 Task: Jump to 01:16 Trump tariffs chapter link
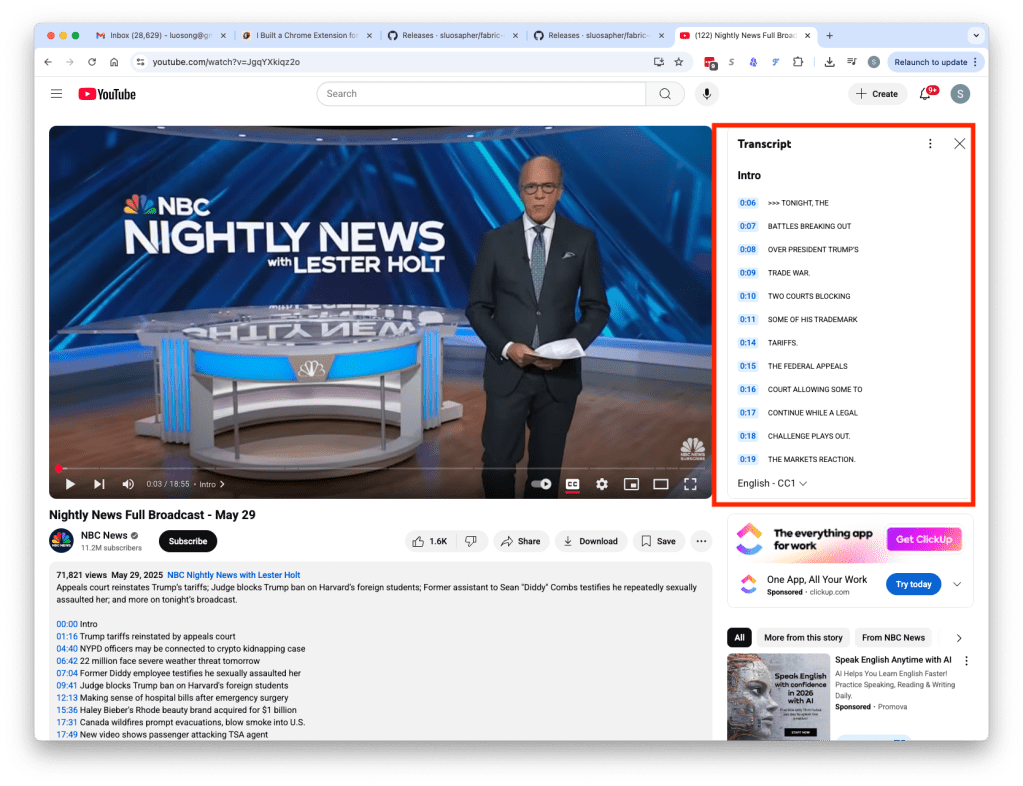66,636
